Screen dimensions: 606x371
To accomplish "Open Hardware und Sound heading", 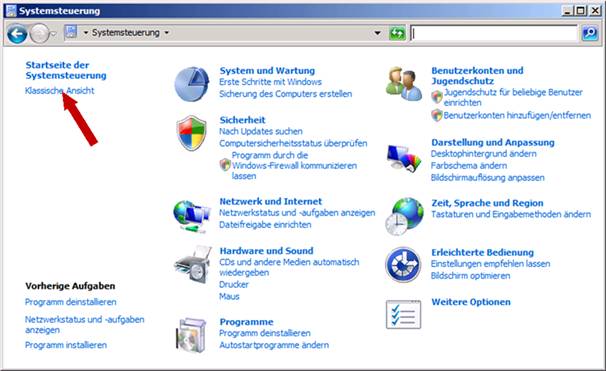I will (266, 250).
